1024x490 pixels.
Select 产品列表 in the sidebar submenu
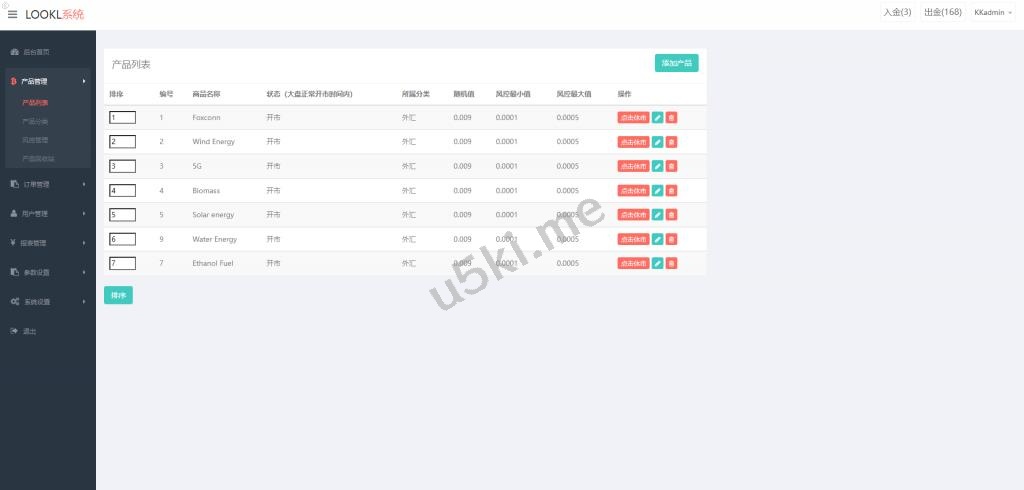pyautogui.click(x=35, y=102)
